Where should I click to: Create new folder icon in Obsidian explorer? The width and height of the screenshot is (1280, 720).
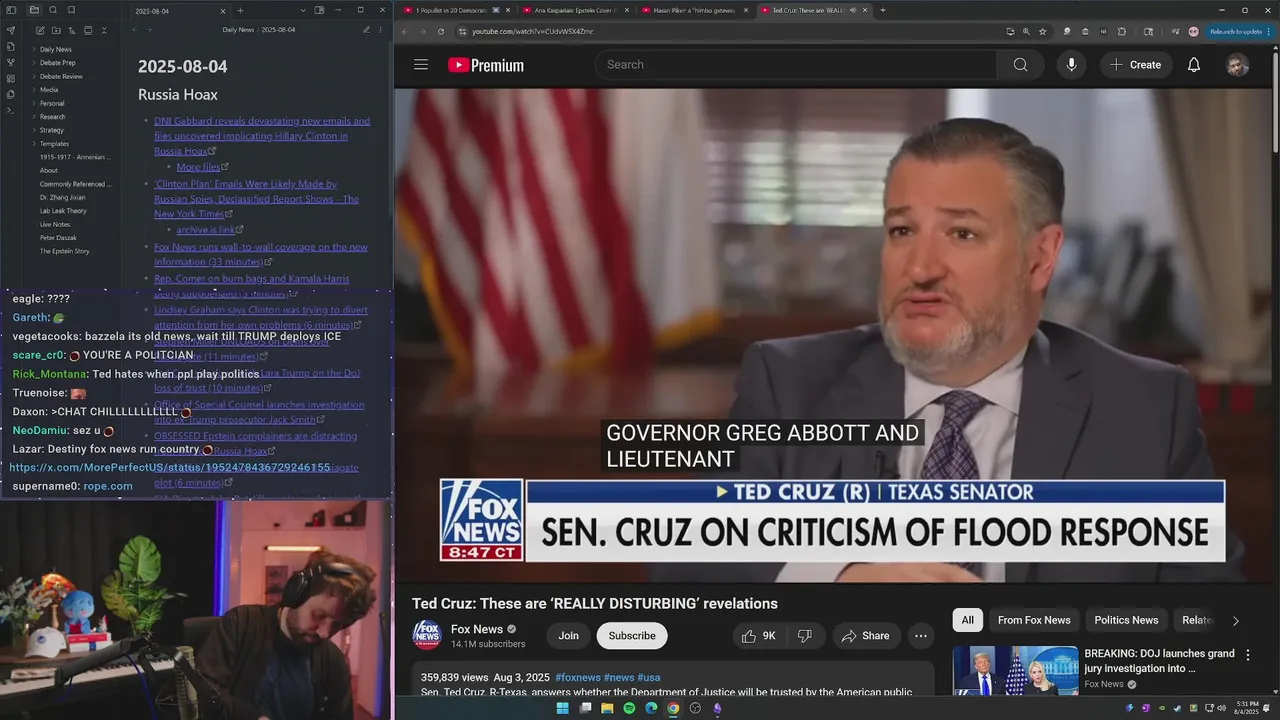coord(55,30)
